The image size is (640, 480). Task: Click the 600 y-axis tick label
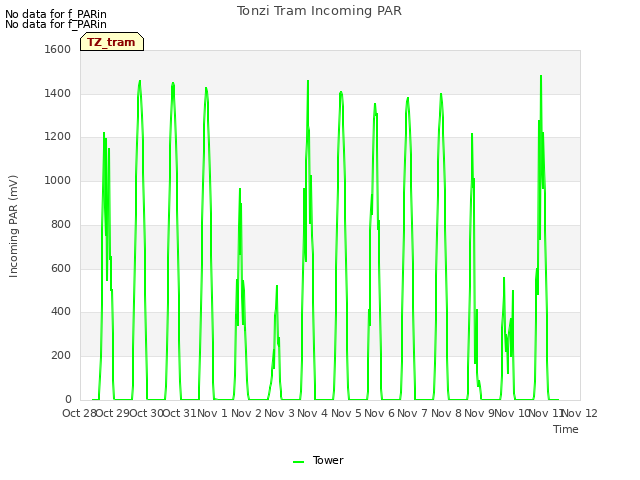[61, 269]
